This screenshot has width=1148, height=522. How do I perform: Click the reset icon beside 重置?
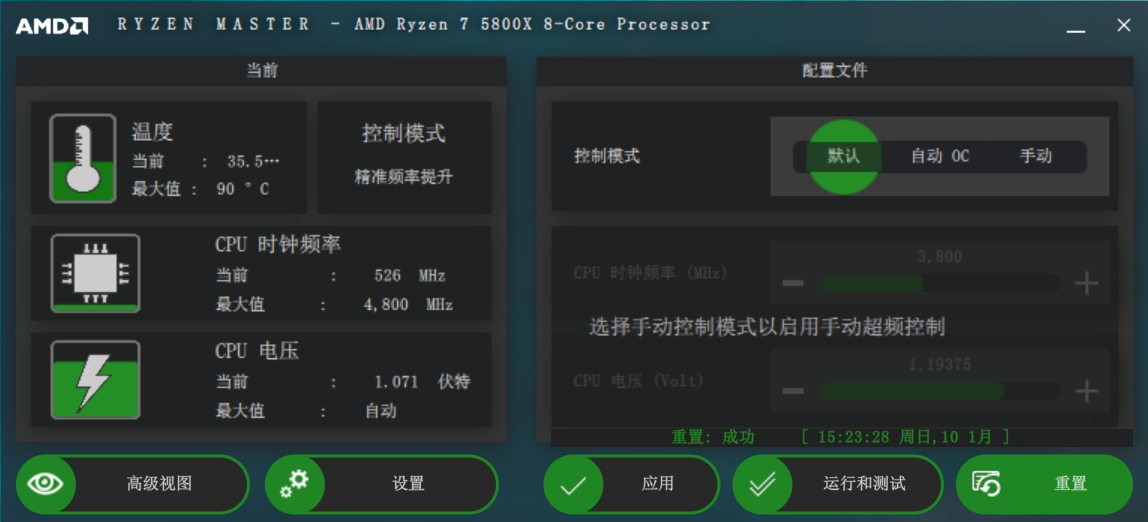tap(986, 485)
